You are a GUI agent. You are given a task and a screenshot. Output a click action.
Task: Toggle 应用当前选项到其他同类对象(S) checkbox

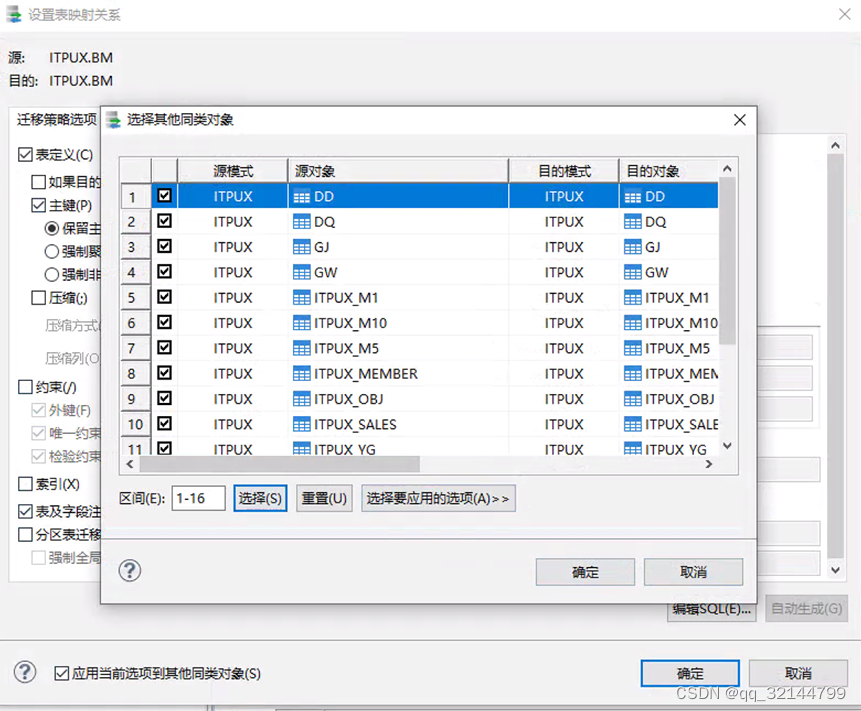62,673
